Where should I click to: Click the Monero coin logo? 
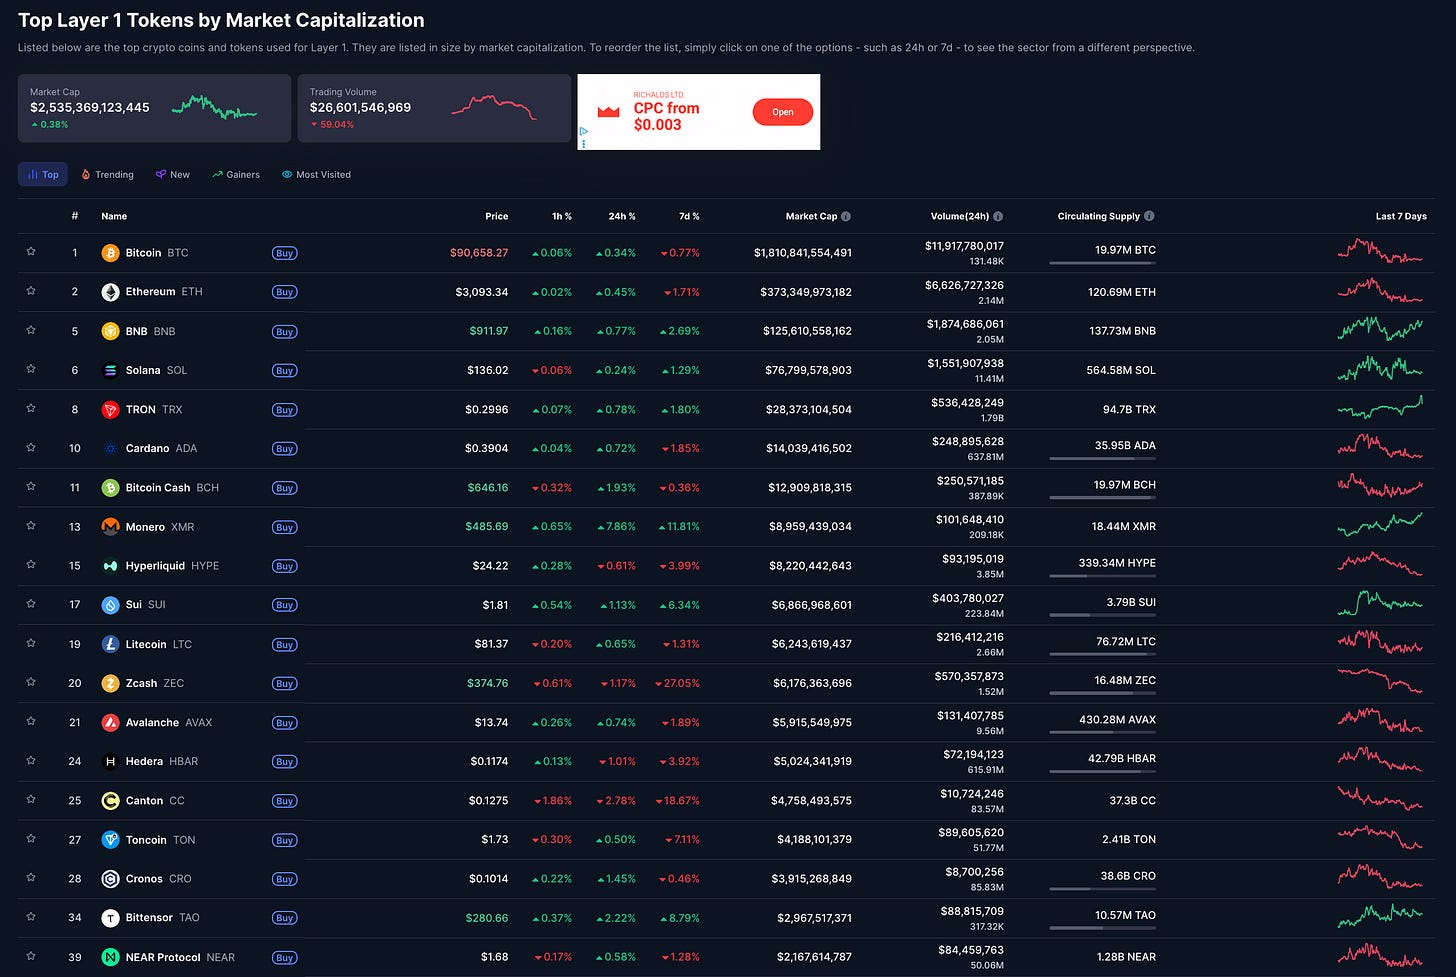(x=110, y=527)
